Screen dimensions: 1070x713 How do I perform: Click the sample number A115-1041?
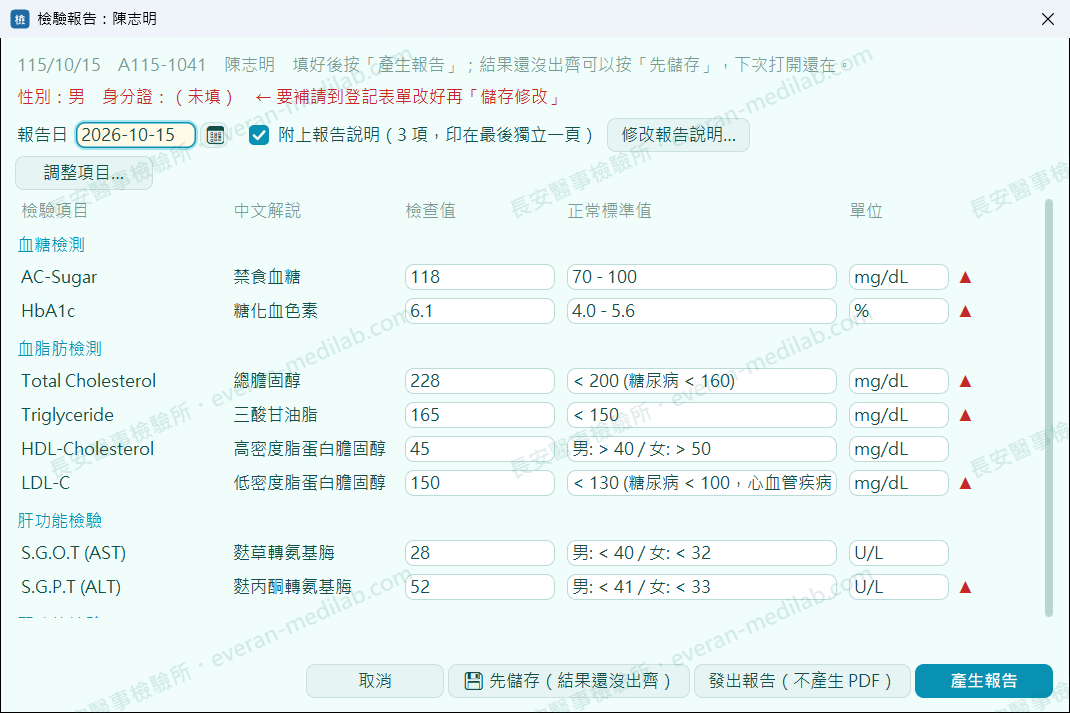(x=162, y=65)
